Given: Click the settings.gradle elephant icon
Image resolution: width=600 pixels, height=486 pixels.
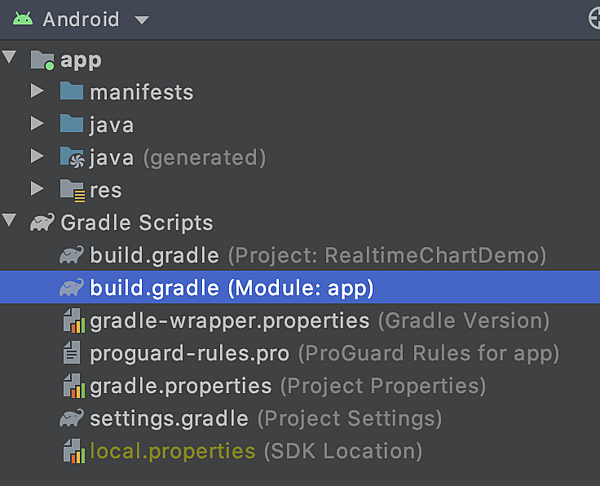Looking at the screenshot, I should [72, 418].
